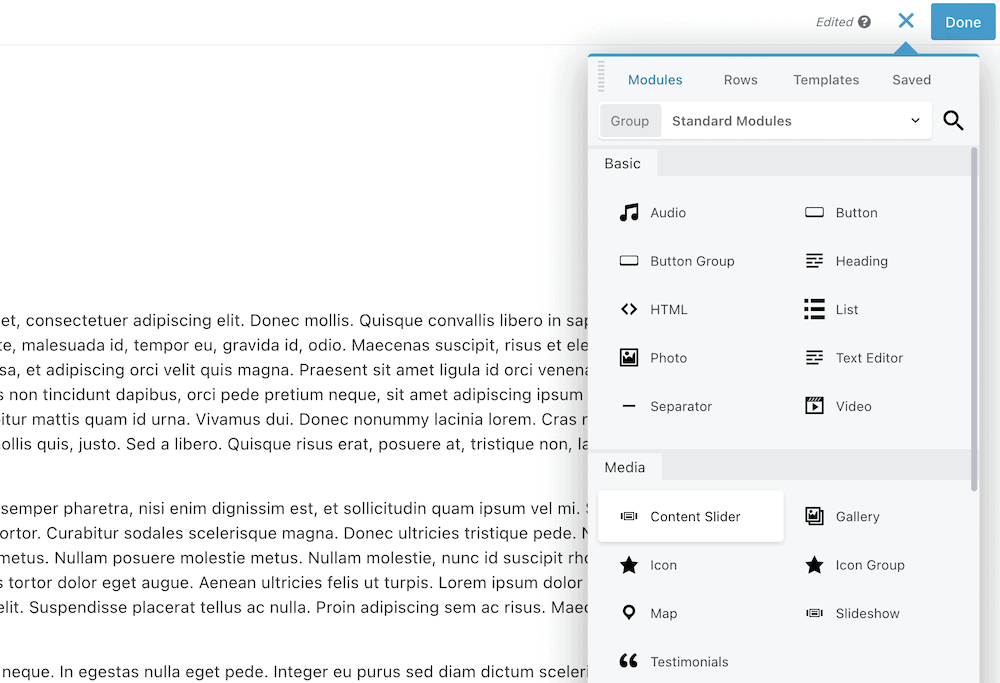Viewport: 1000px width, 683px height.
Task: Select the Icon Group star icon
Action: tap(814, 565)
